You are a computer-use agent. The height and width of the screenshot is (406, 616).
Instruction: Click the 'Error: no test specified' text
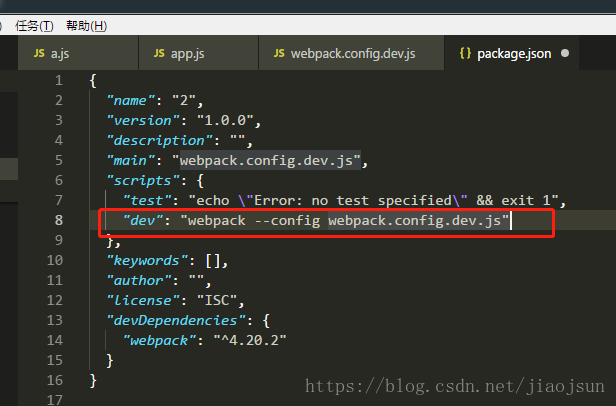click(x=352, y=200)
